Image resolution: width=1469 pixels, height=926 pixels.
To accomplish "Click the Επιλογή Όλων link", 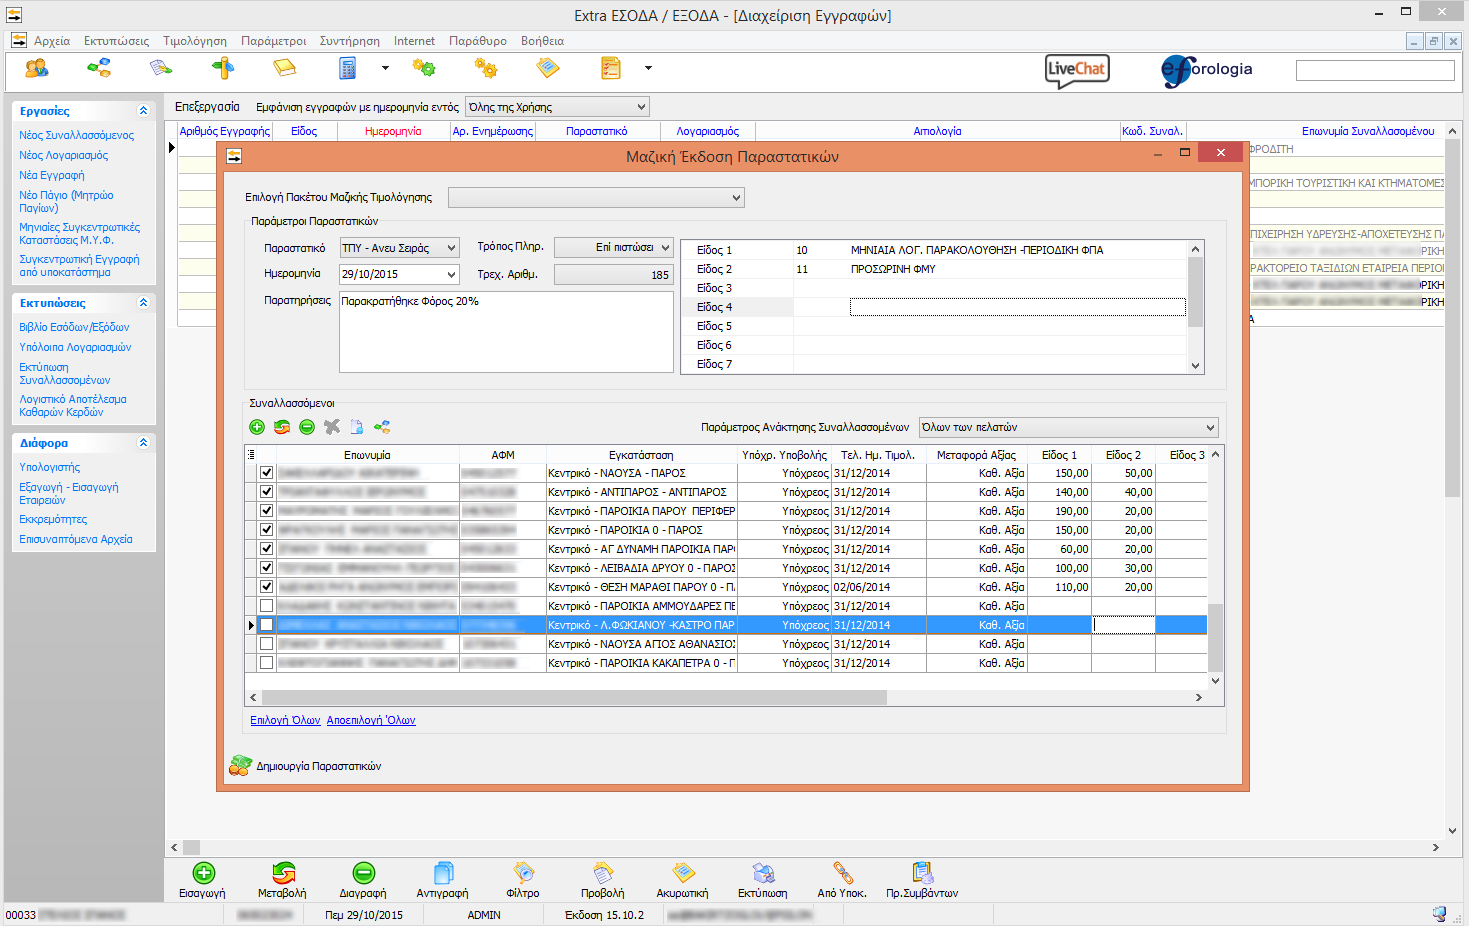I will click(285, 720).
